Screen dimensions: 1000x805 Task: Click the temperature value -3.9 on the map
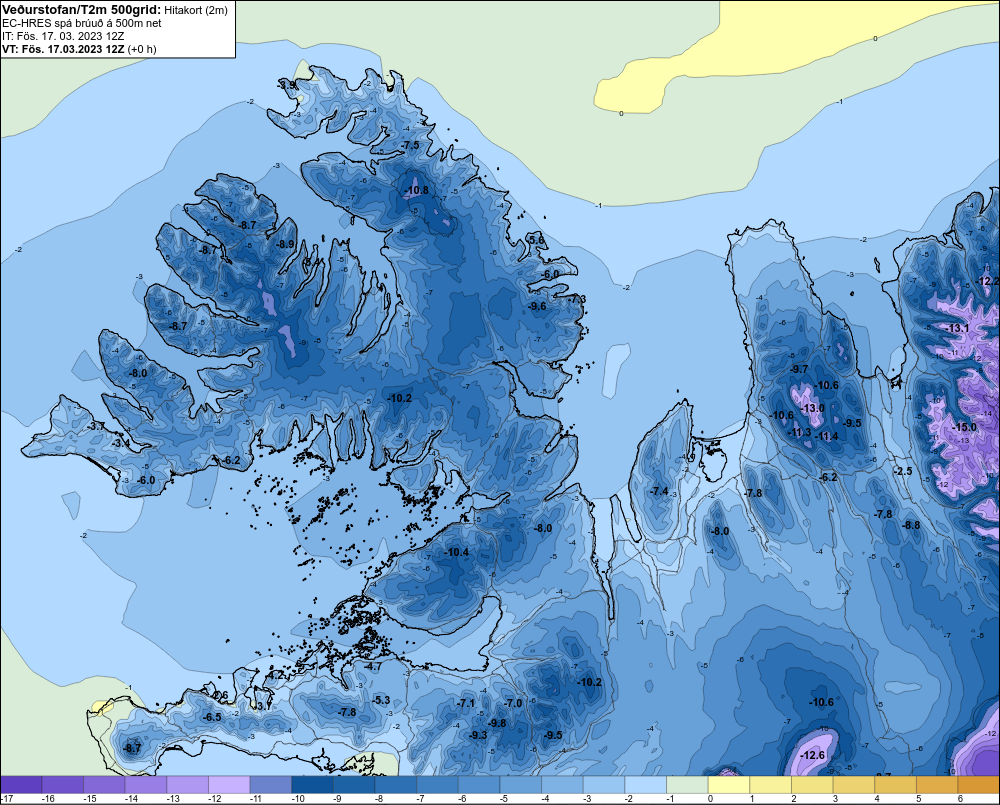click(x=287, y=85)
